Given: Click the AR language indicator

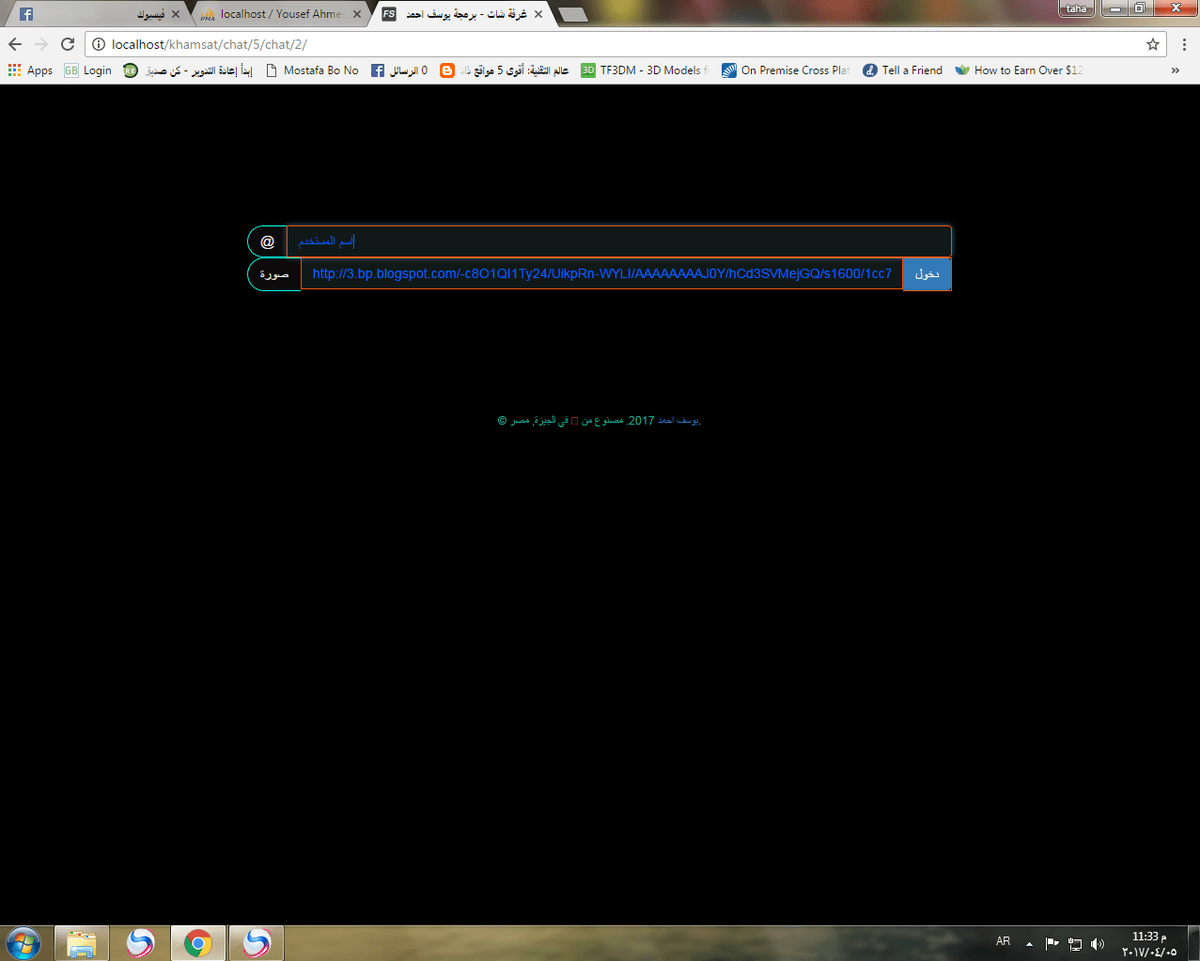Looking at the screenshot, I should coord(1003,942).
